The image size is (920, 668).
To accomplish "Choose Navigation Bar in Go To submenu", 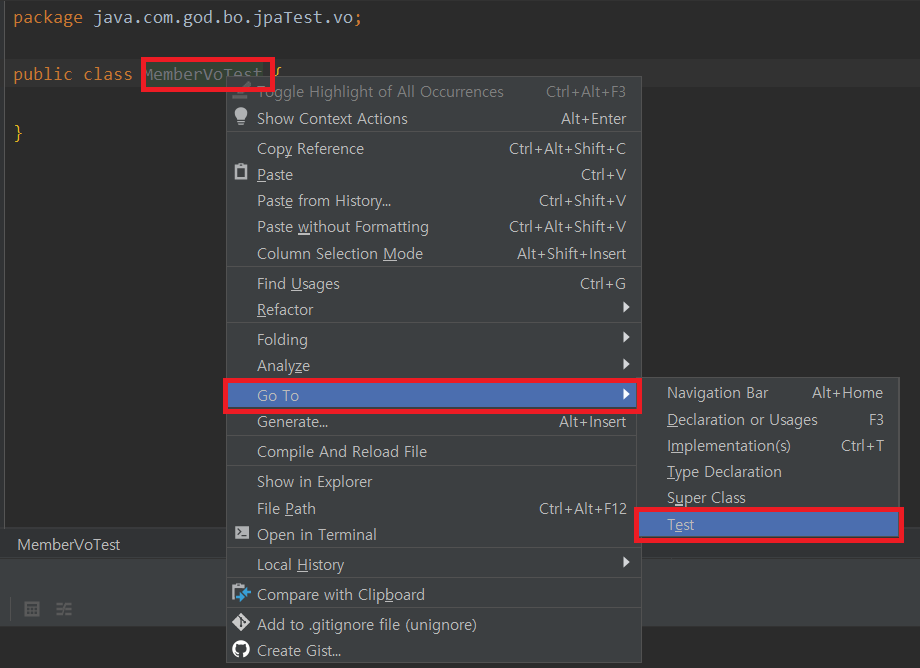I will 769,393.
